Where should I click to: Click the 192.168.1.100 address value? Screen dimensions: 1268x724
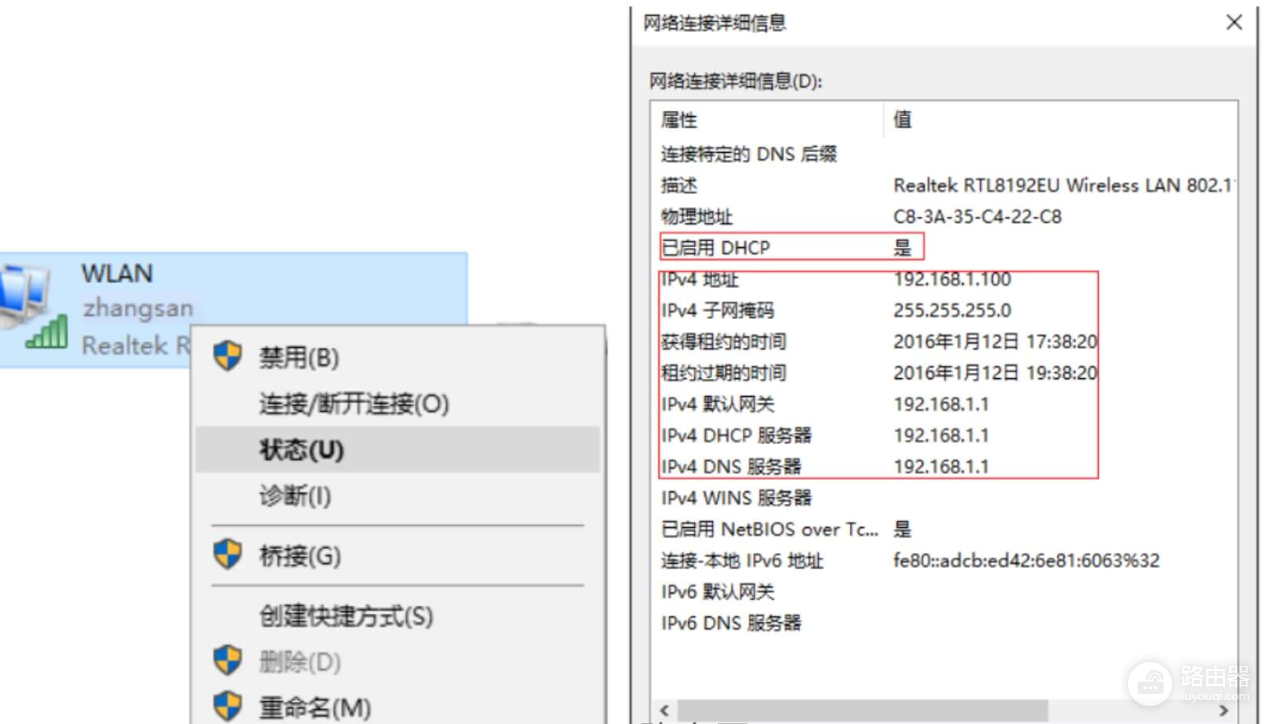point(952,279)
